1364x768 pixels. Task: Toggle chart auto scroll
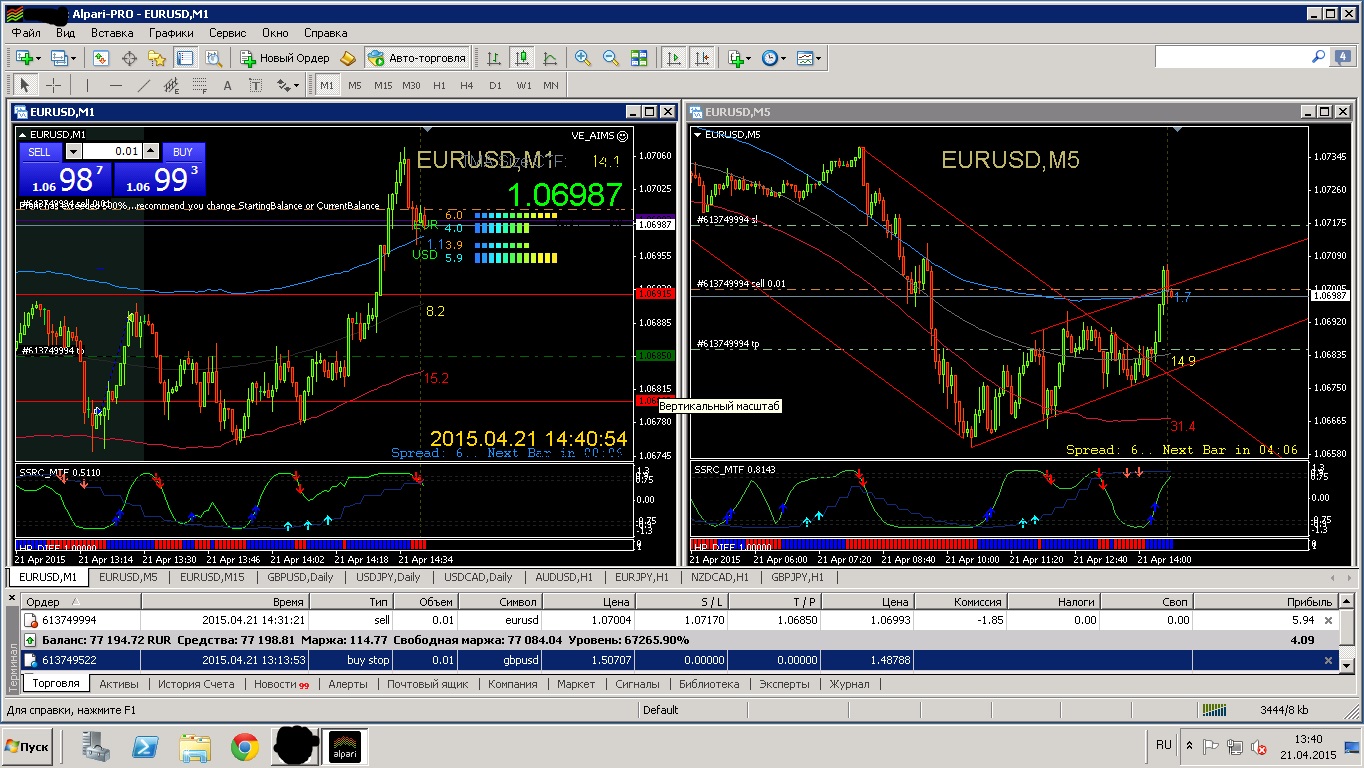coord(674,58)
